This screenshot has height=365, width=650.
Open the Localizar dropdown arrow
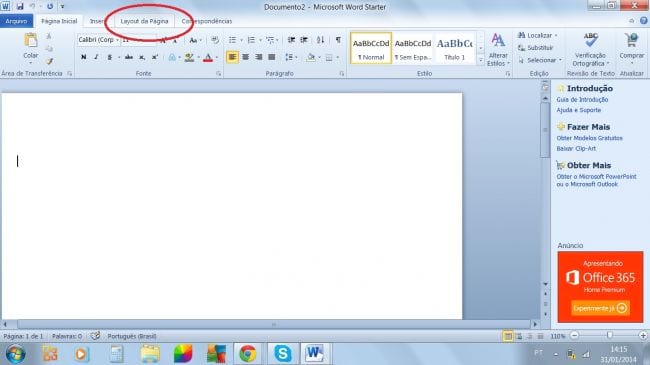click(x=556, y=36)
